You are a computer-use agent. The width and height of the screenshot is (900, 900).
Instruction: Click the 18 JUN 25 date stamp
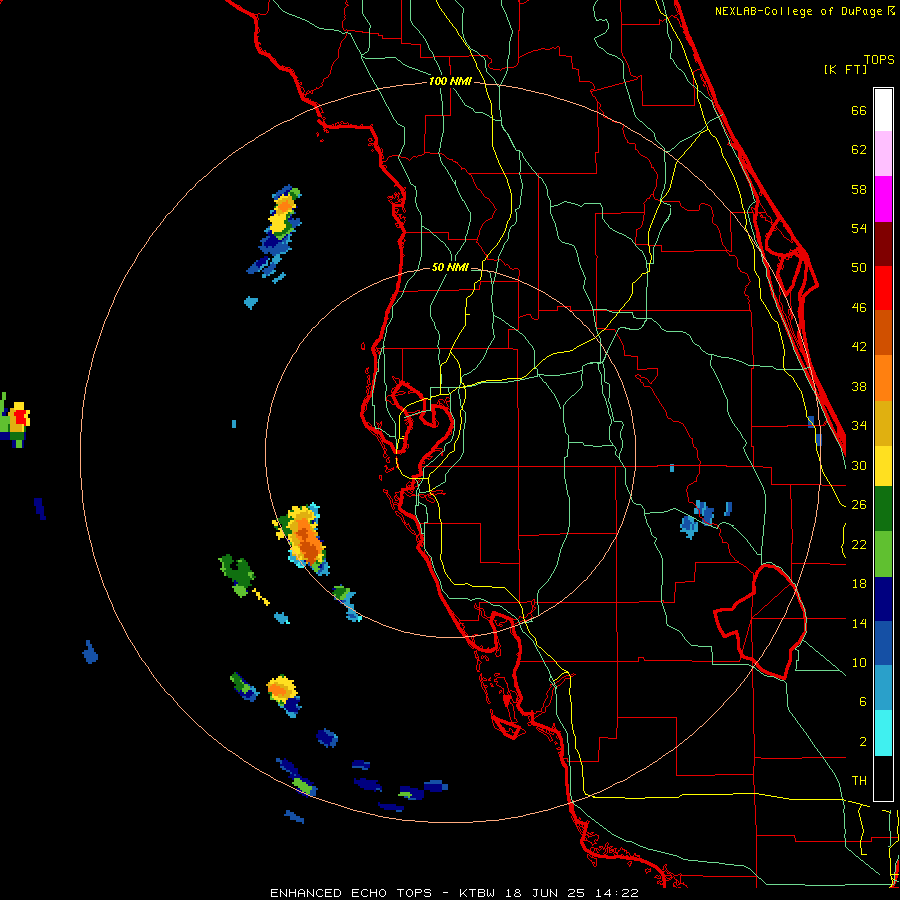click(546, 893)
